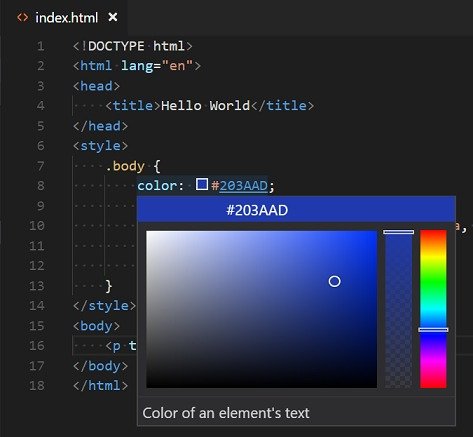Image resolution: width=473 pixels, height=437 pixels.
Task: Click "Color of an element's text" description
Action: click(x=226, y=413)
